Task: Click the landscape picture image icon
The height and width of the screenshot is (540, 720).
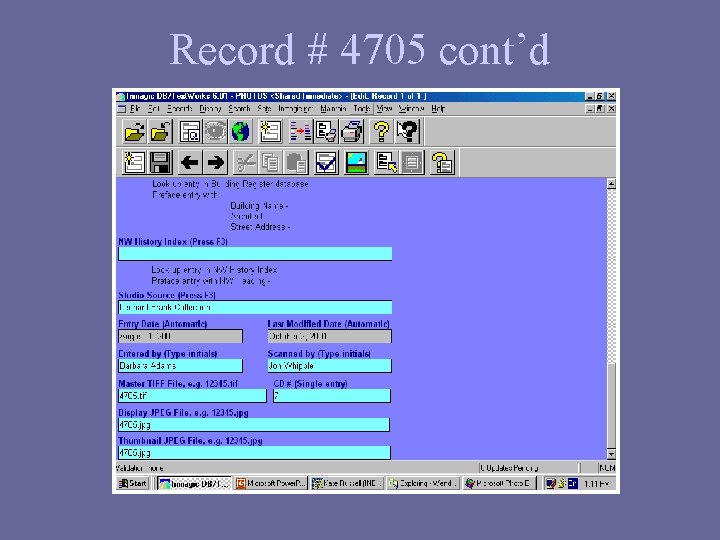Action: pyautogui.click(x=356, y=163)
